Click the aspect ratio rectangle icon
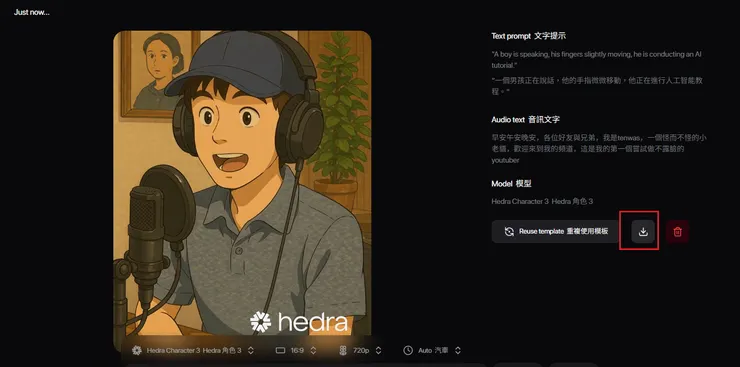 (x=281, y=350)
